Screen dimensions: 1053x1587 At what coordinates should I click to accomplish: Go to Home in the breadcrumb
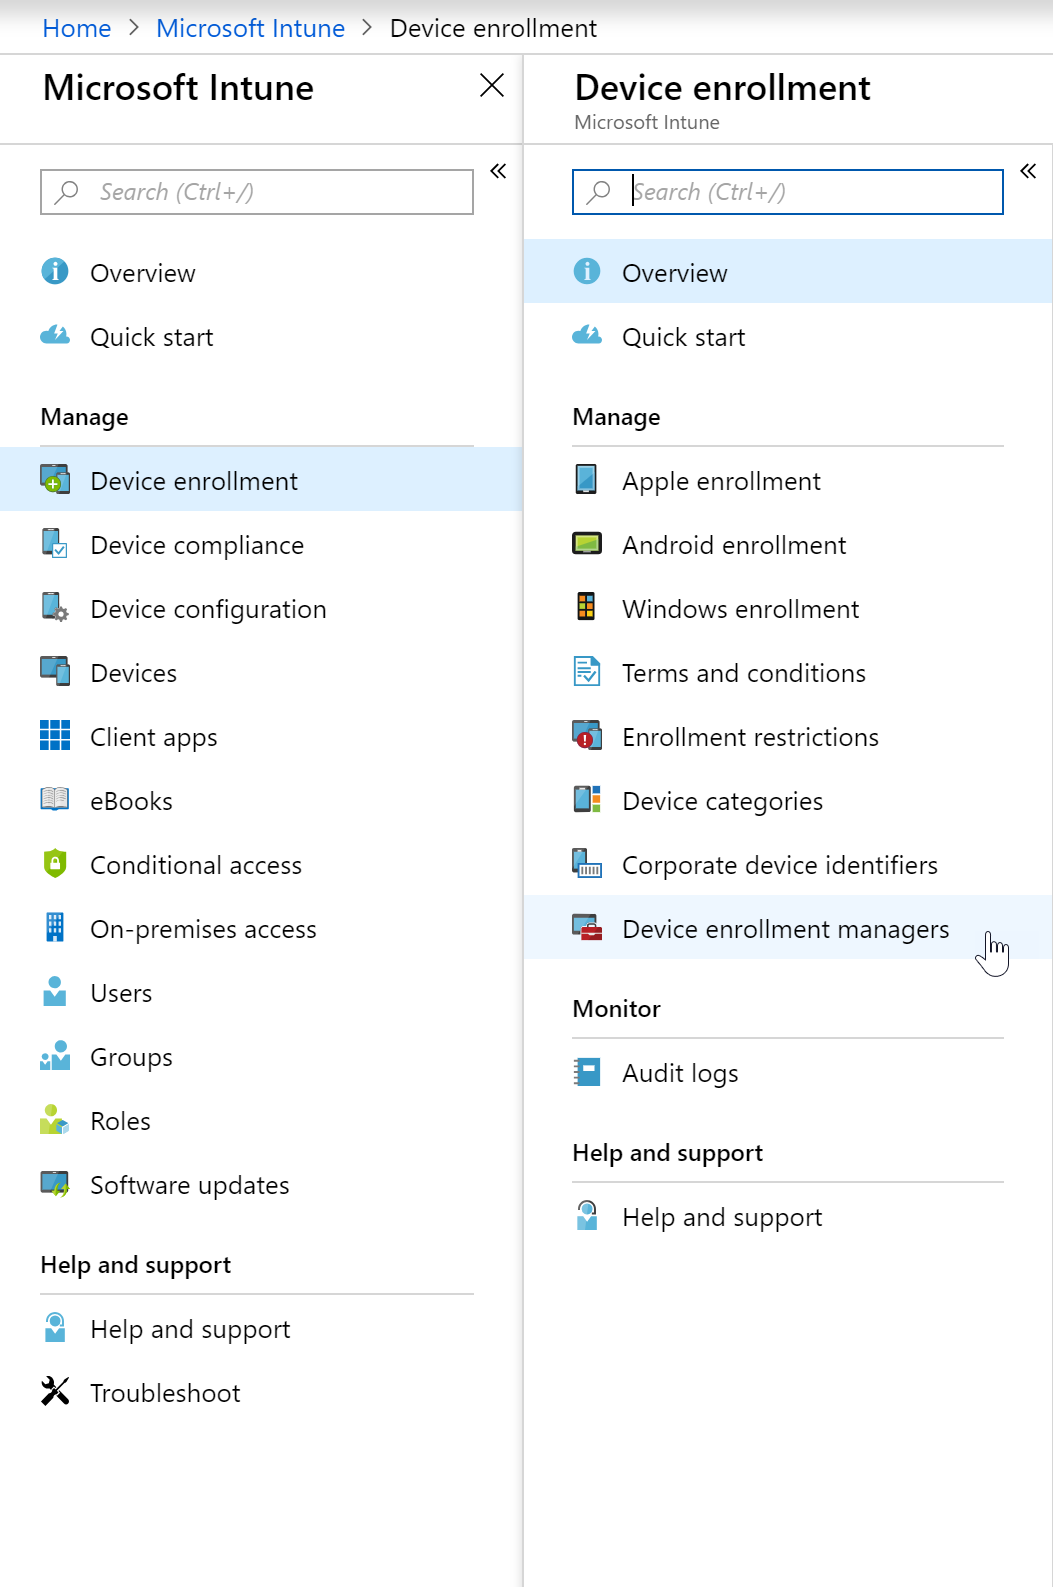[x=77, y=28]
